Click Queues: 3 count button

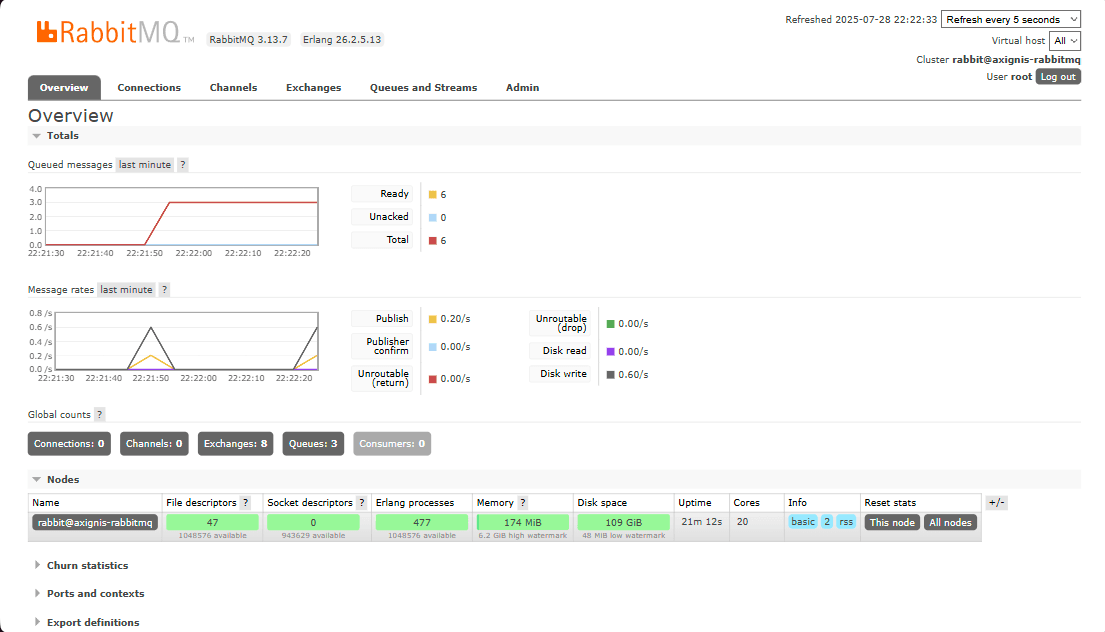pyautogui.click(x=313, y=444)
